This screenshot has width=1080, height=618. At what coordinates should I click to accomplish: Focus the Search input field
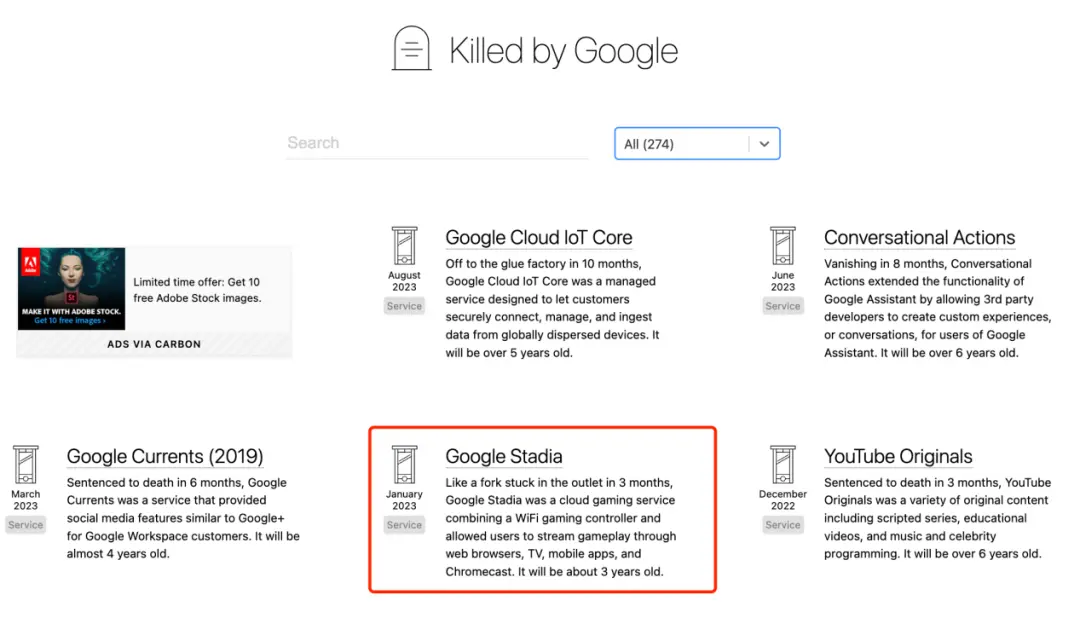437,143
